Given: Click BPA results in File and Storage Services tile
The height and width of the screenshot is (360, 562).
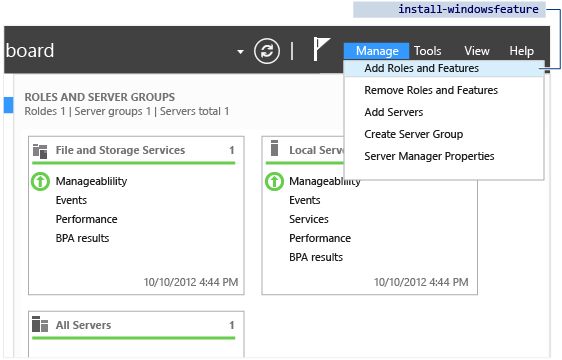Looking at the screenshot, I should (82, 238).
